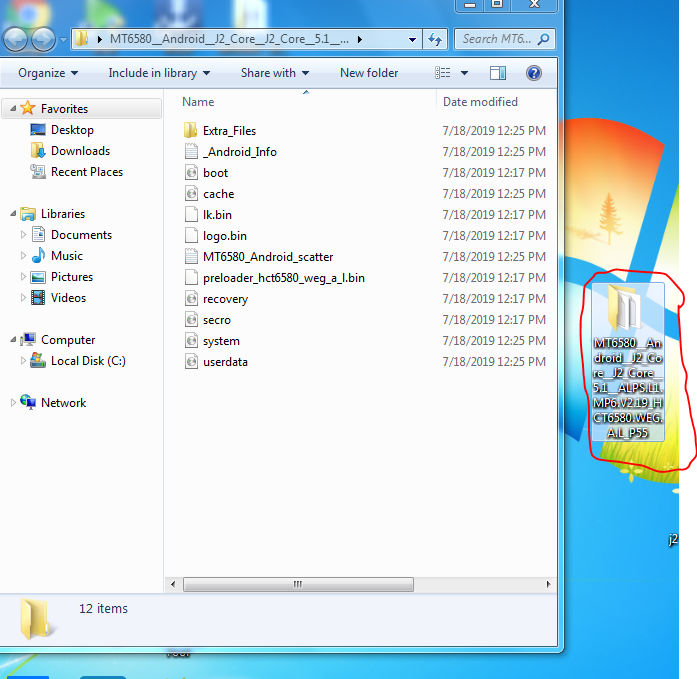Screen dimensions: 697x679
Task: Click the 7/18/2019 12:17 PM date of boot
Action: coord(494,172)
